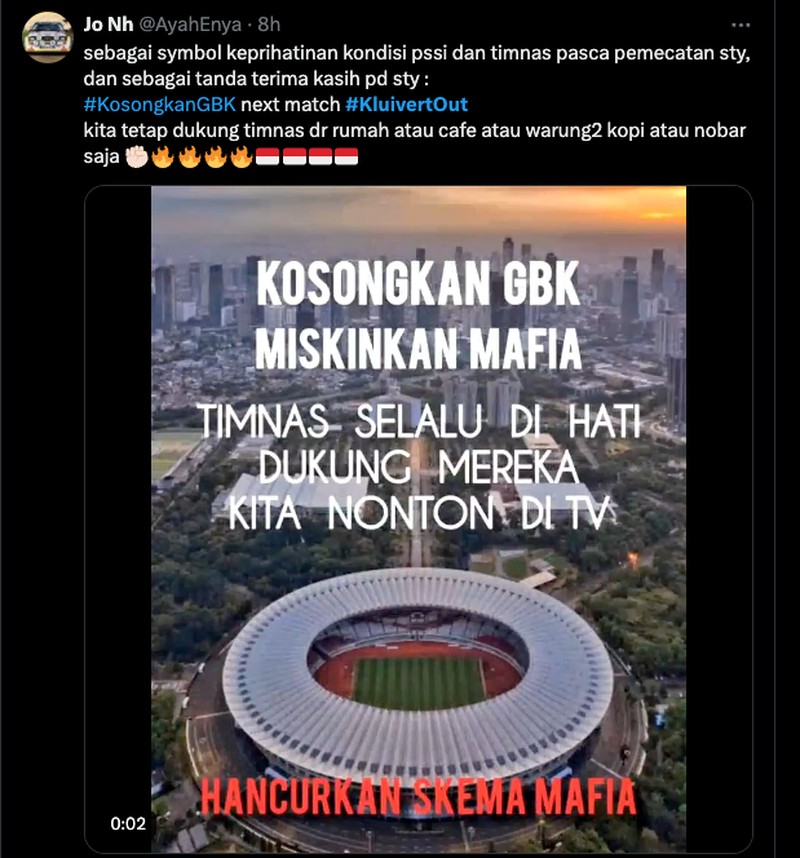Click the first Indonesian flag emoji

click(267, 157)
